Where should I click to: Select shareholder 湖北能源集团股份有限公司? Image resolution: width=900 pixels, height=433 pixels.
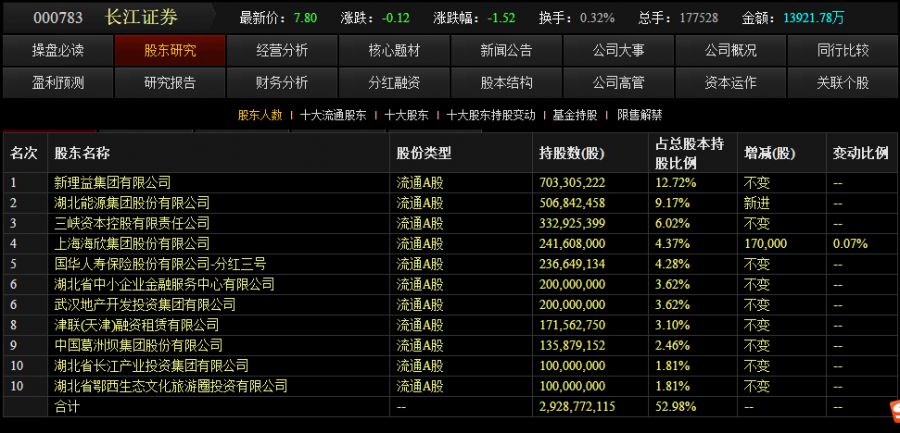(x=132, y=203)
